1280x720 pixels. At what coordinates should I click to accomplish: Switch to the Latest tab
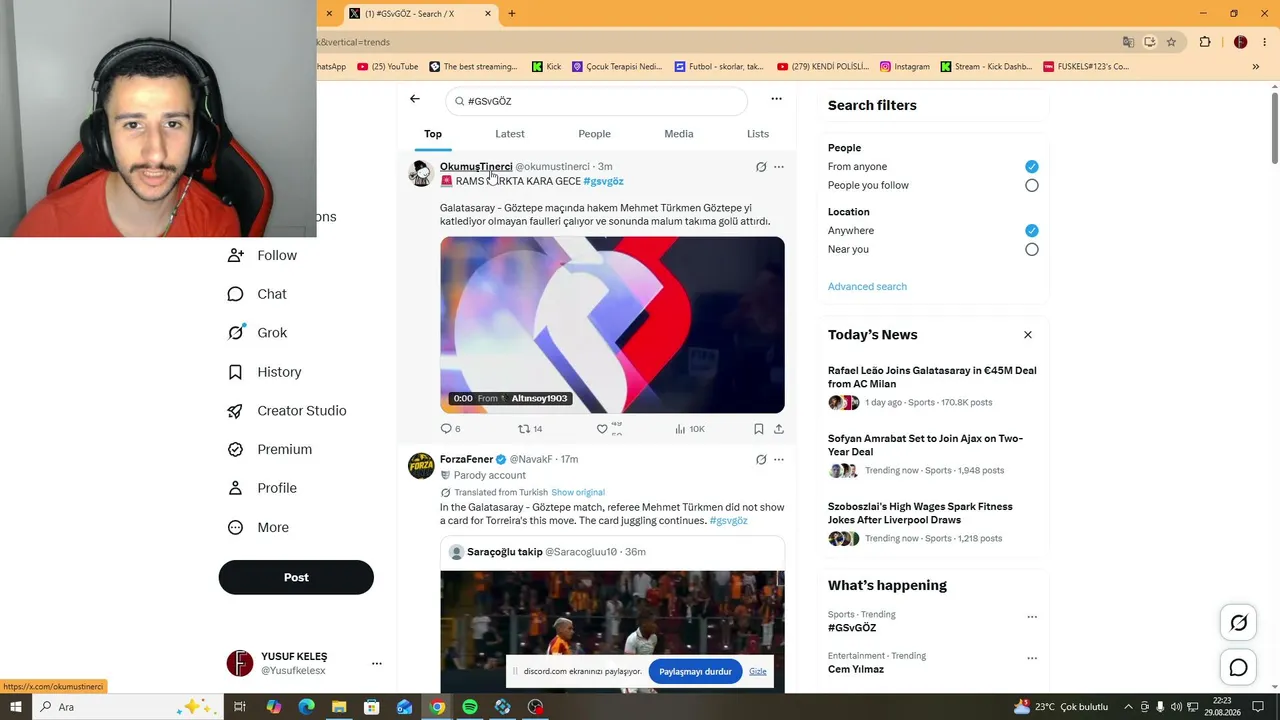pos(510,134)
